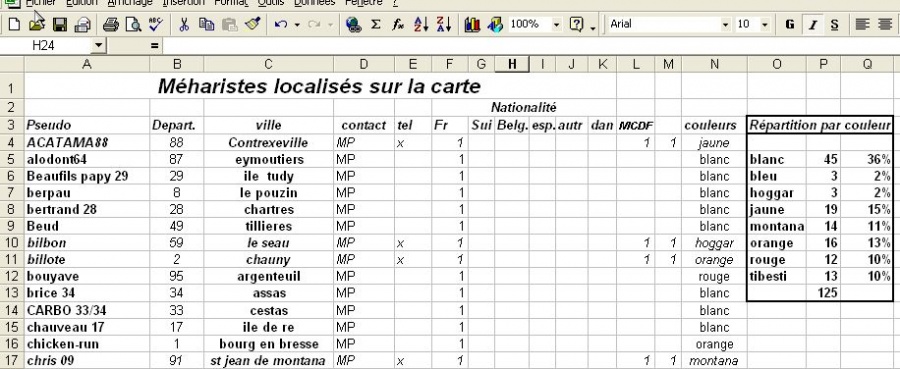The height and width of the screenshot is (369, 900).
Task: Select the 'couleurs' column heading cell
Action: click(714, 125)
